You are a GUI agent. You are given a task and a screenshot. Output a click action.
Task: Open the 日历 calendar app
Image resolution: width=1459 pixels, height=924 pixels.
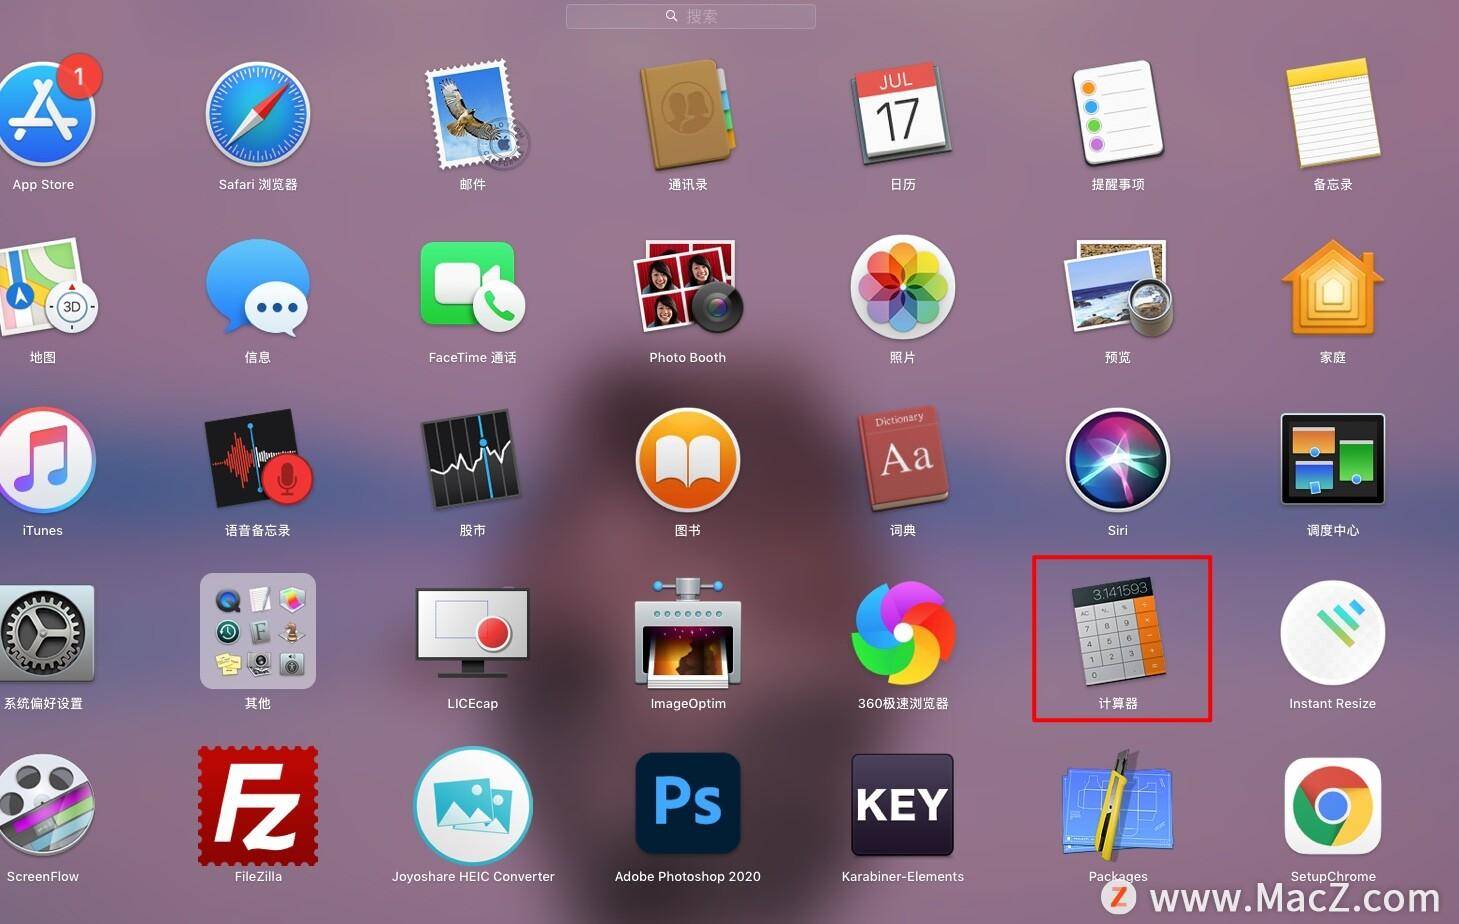click(902, 114)
